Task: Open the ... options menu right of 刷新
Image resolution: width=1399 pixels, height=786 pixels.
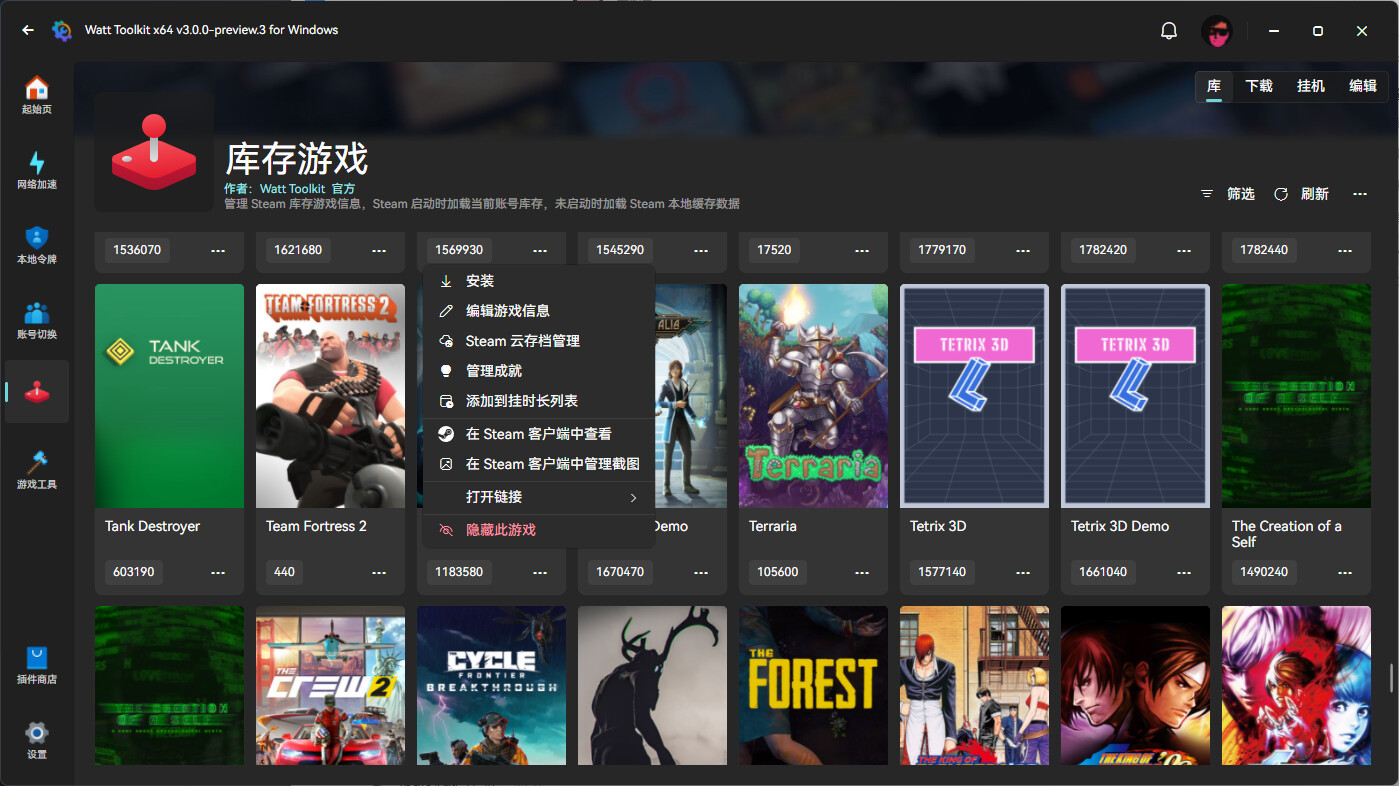Action: (1359, 194)
